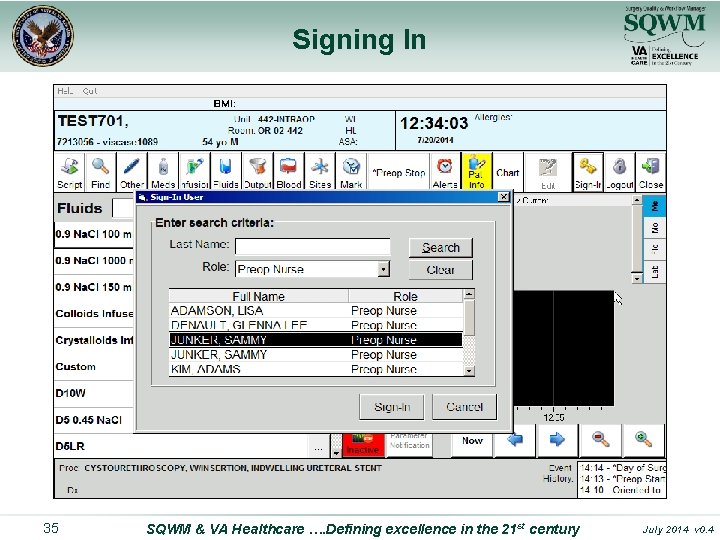This screenshot has height=540, width=720.
Task: Click name list scrollbar down arrow
Action: tap(469, 371)
